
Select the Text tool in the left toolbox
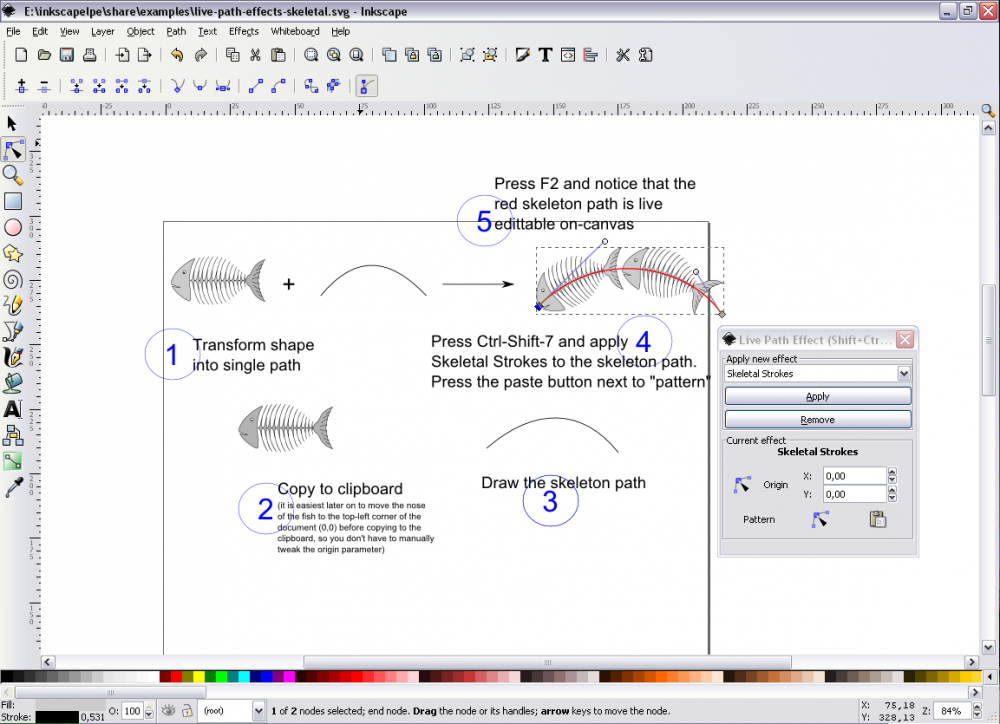pos(13,409)
